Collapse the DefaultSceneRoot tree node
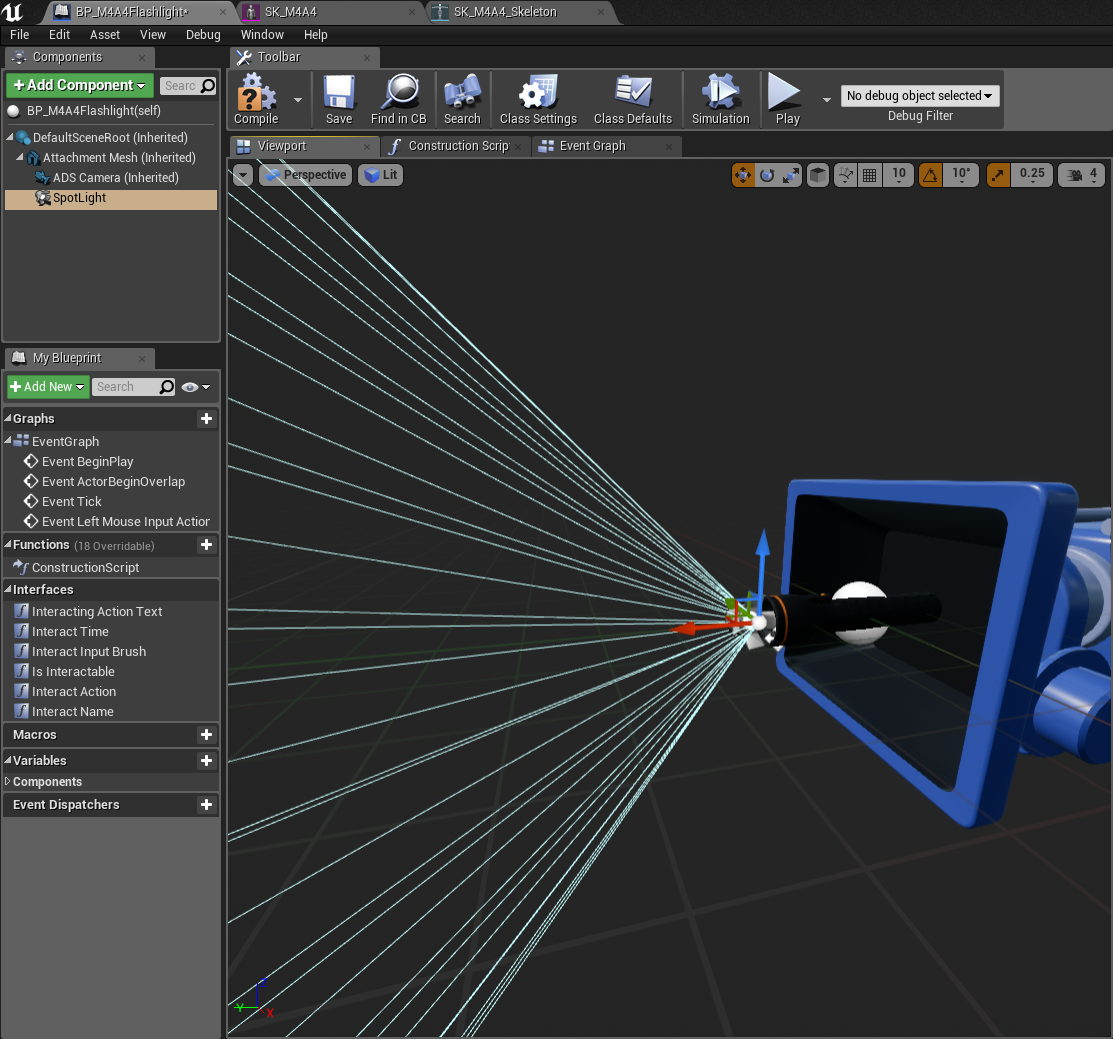The image size is (1113, 1039). pyautogui.click(x=11, y=138)
